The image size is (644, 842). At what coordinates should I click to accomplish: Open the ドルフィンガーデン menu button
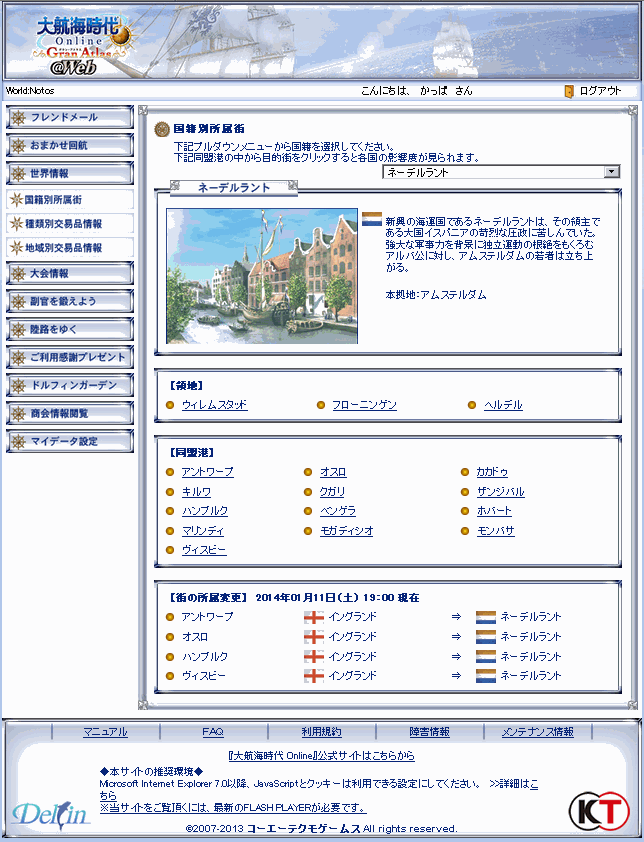click(x=70, y=385)
